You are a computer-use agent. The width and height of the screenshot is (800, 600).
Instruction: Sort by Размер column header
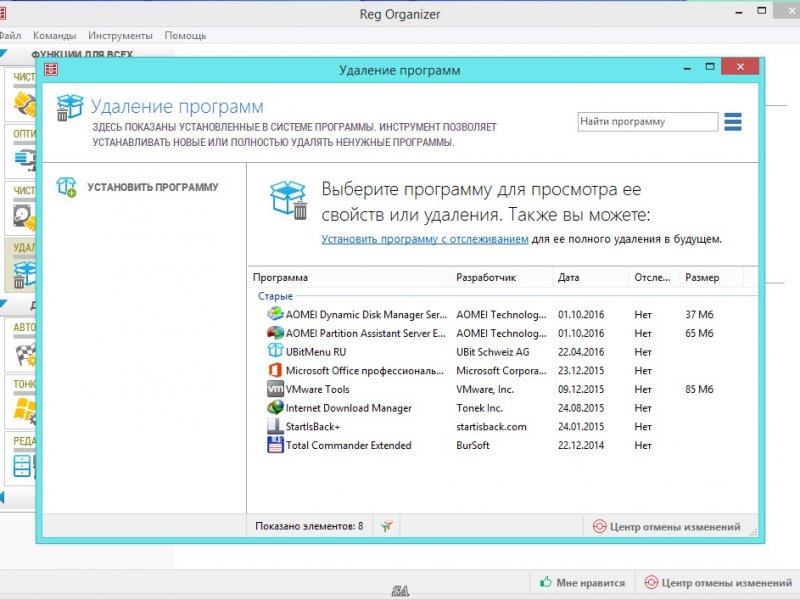point(711,278)
